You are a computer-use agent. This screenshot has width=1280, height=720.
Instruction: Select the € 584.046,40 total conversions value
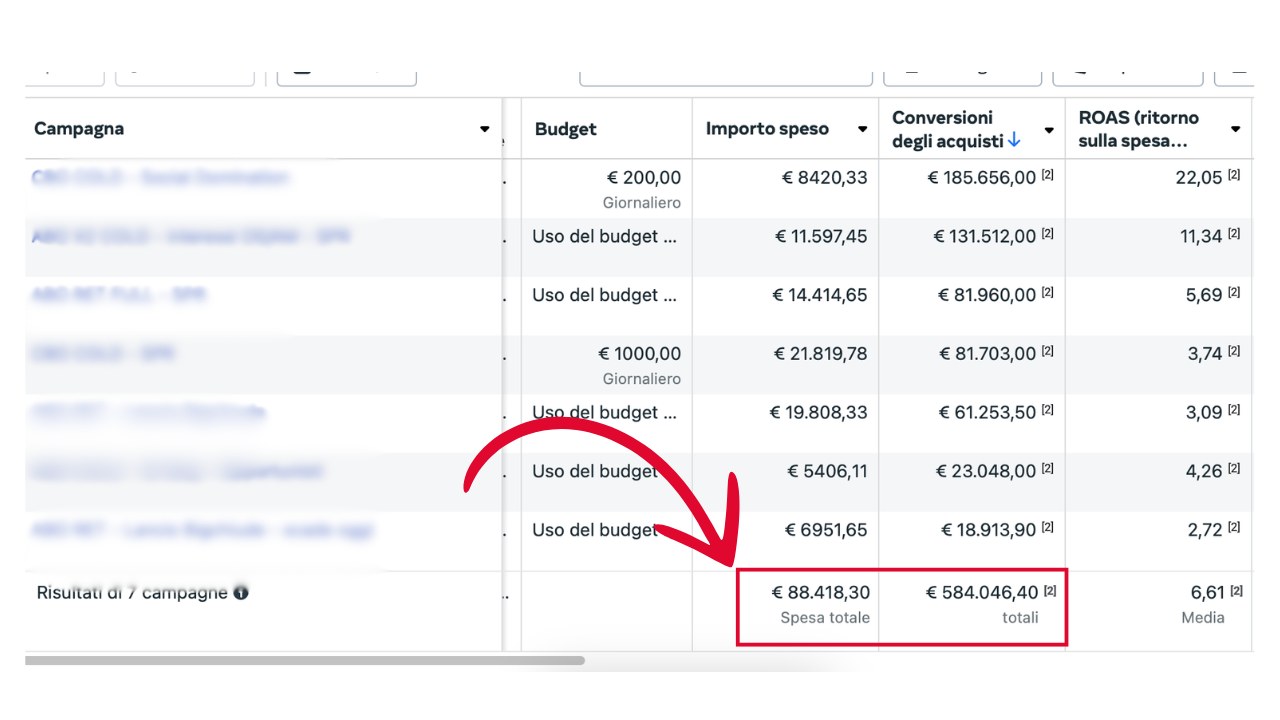pos(983,593)
